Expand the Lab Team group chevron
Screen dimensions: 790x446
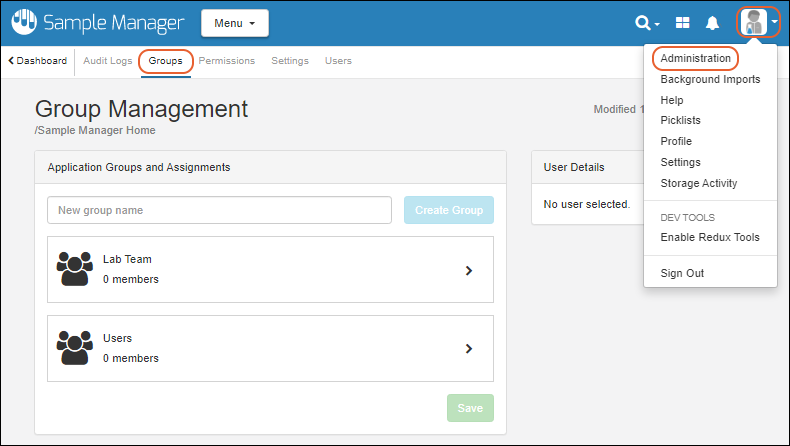pos(468,270)
